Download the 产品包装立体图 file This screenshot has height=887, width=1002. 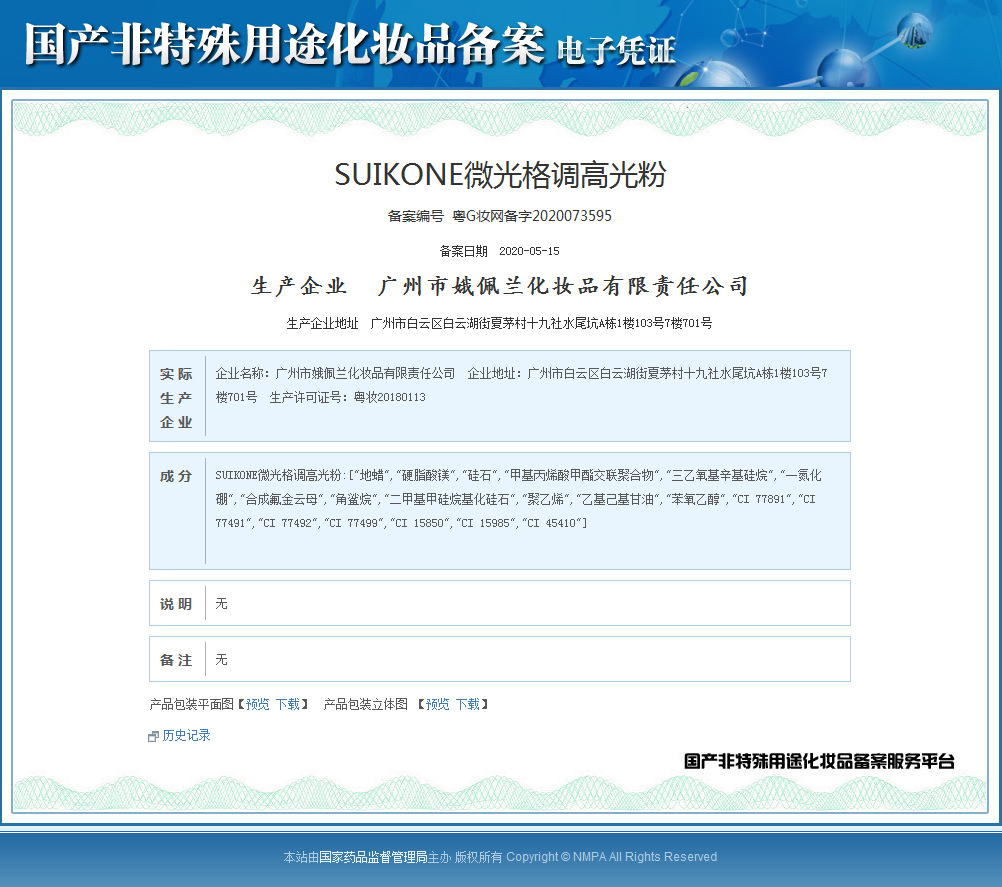pos(467,704)
